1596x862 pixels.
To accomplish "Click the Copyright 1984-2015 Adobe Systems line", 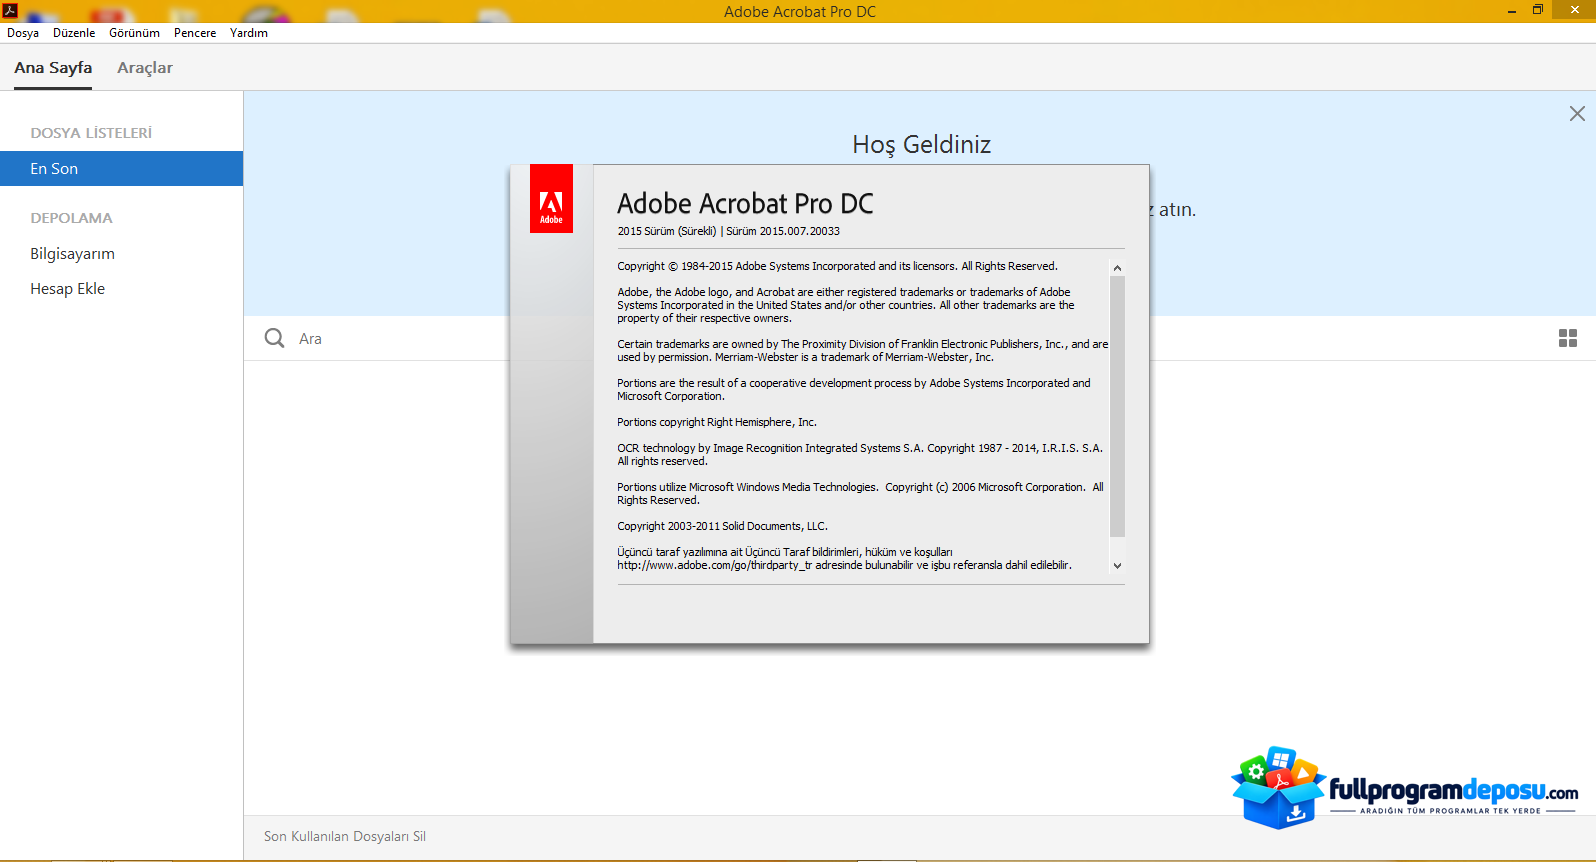I will (837, 266).
